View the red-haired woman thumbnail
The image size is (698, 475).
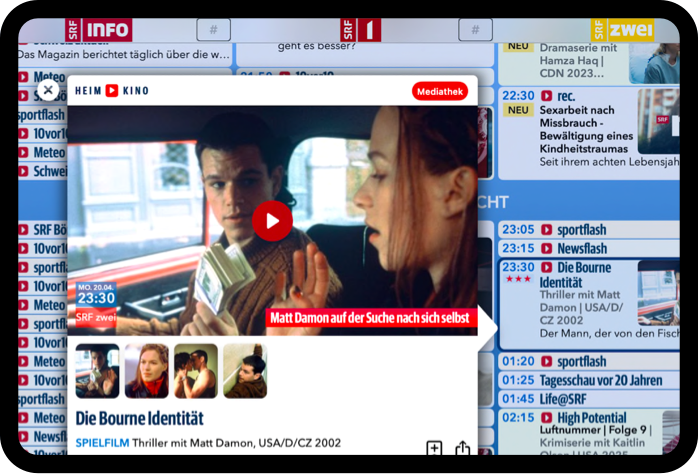pyautogui.click(x=146, y=371)
